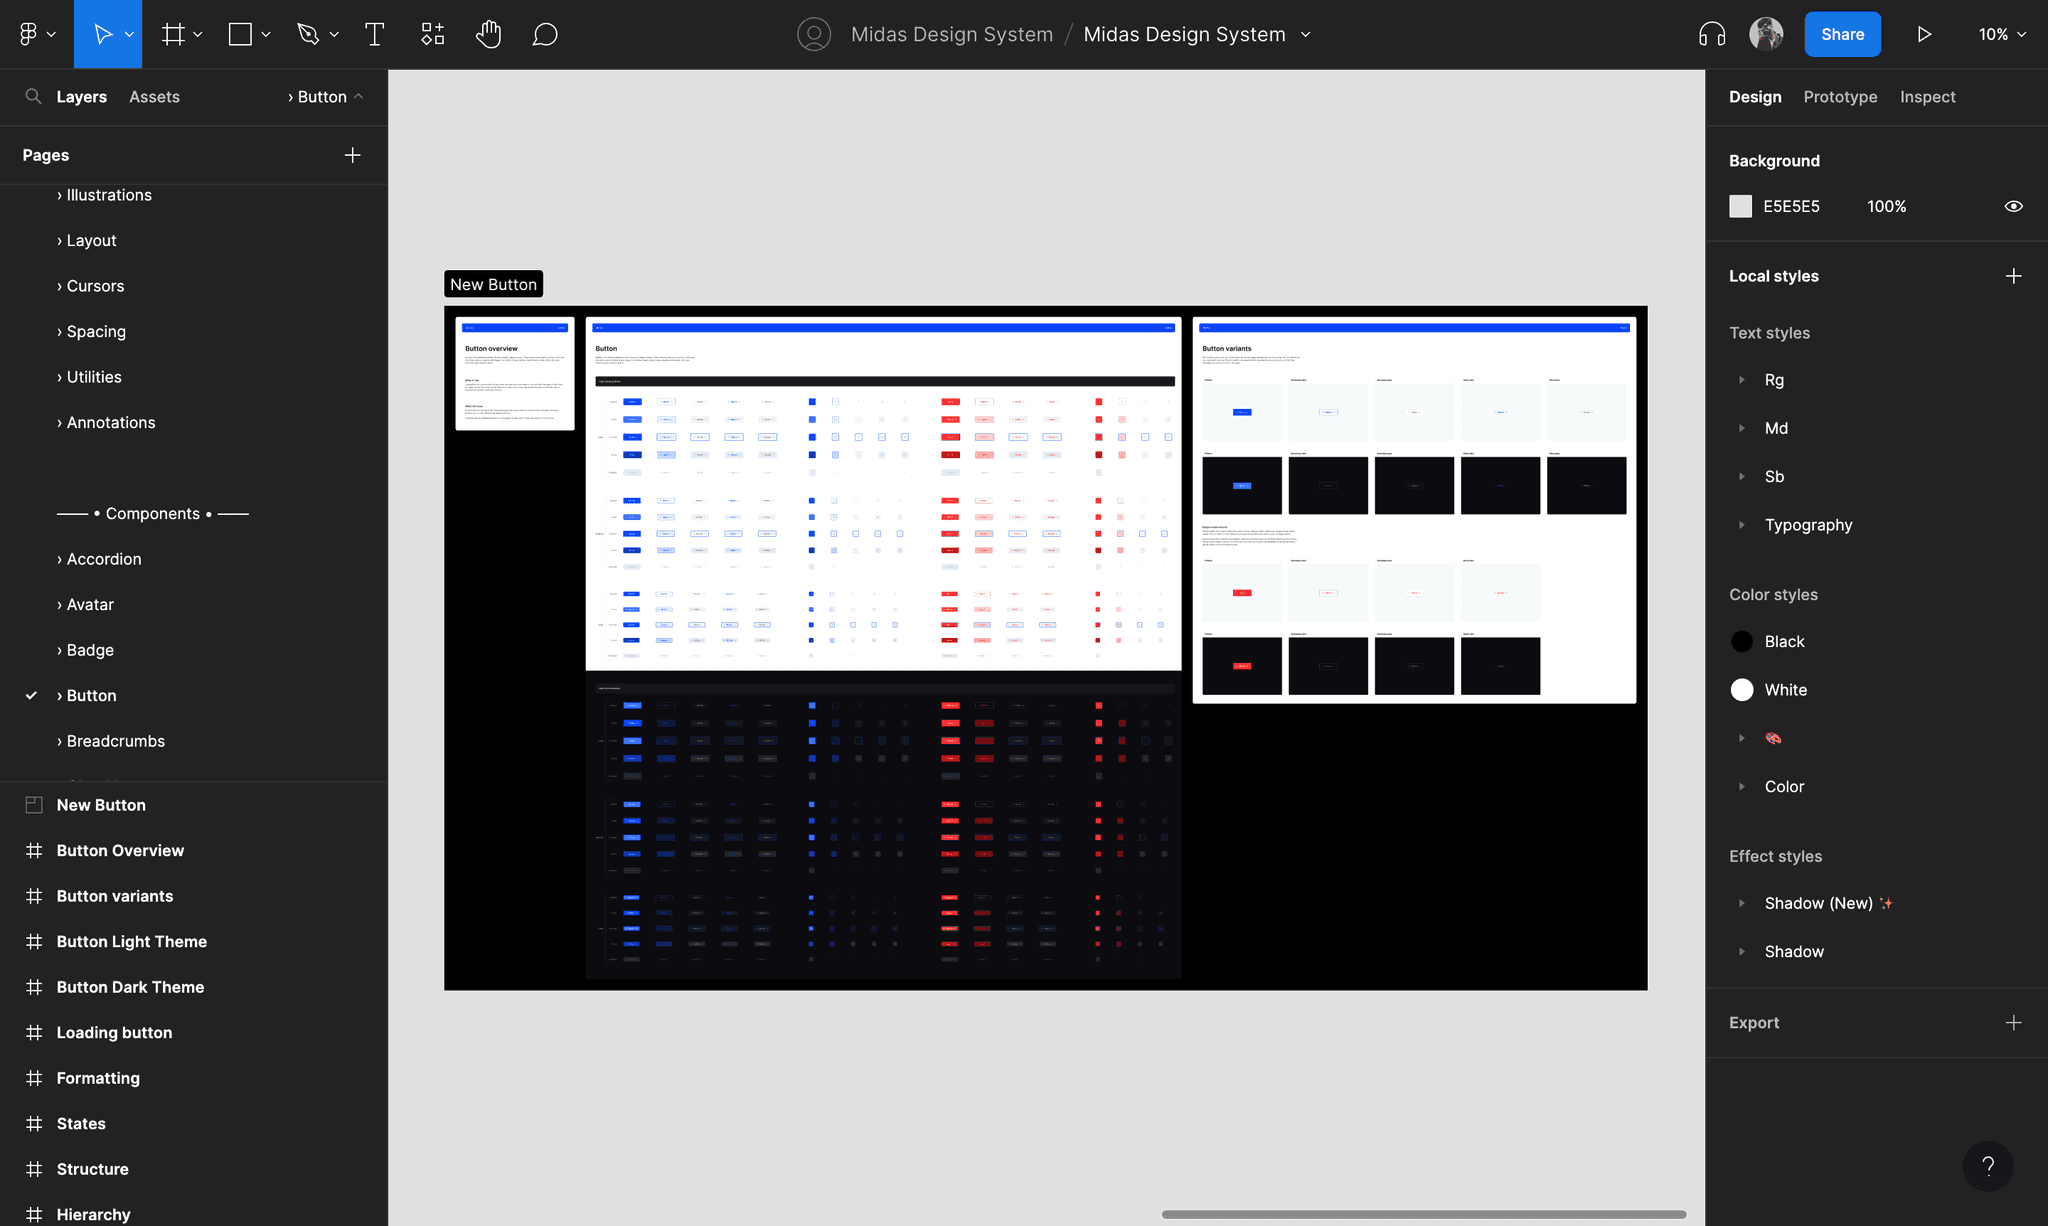Click the E5E5E5 background color swatch

point(1740,206)
